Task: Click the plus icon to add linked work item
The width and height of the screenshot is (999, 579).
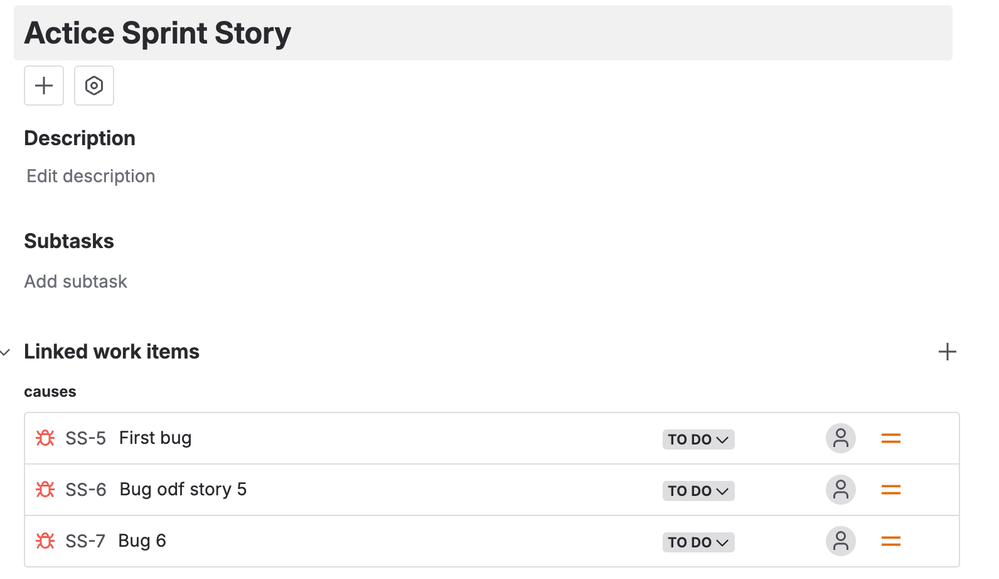Action: pos(947,351)
